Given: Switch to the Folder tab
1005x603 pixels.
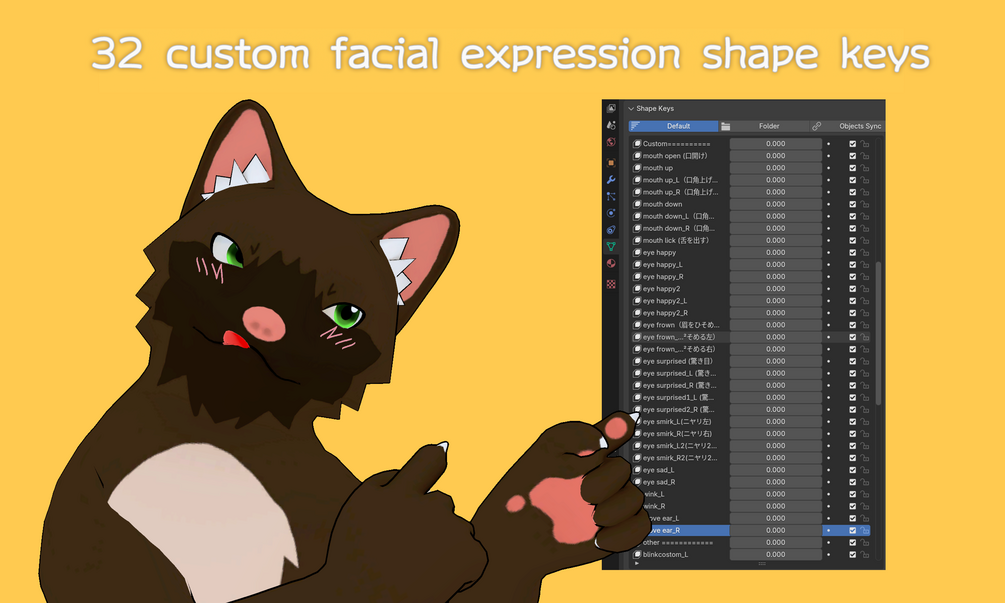Looking at the screenshot, I should (x=763, y=126).
